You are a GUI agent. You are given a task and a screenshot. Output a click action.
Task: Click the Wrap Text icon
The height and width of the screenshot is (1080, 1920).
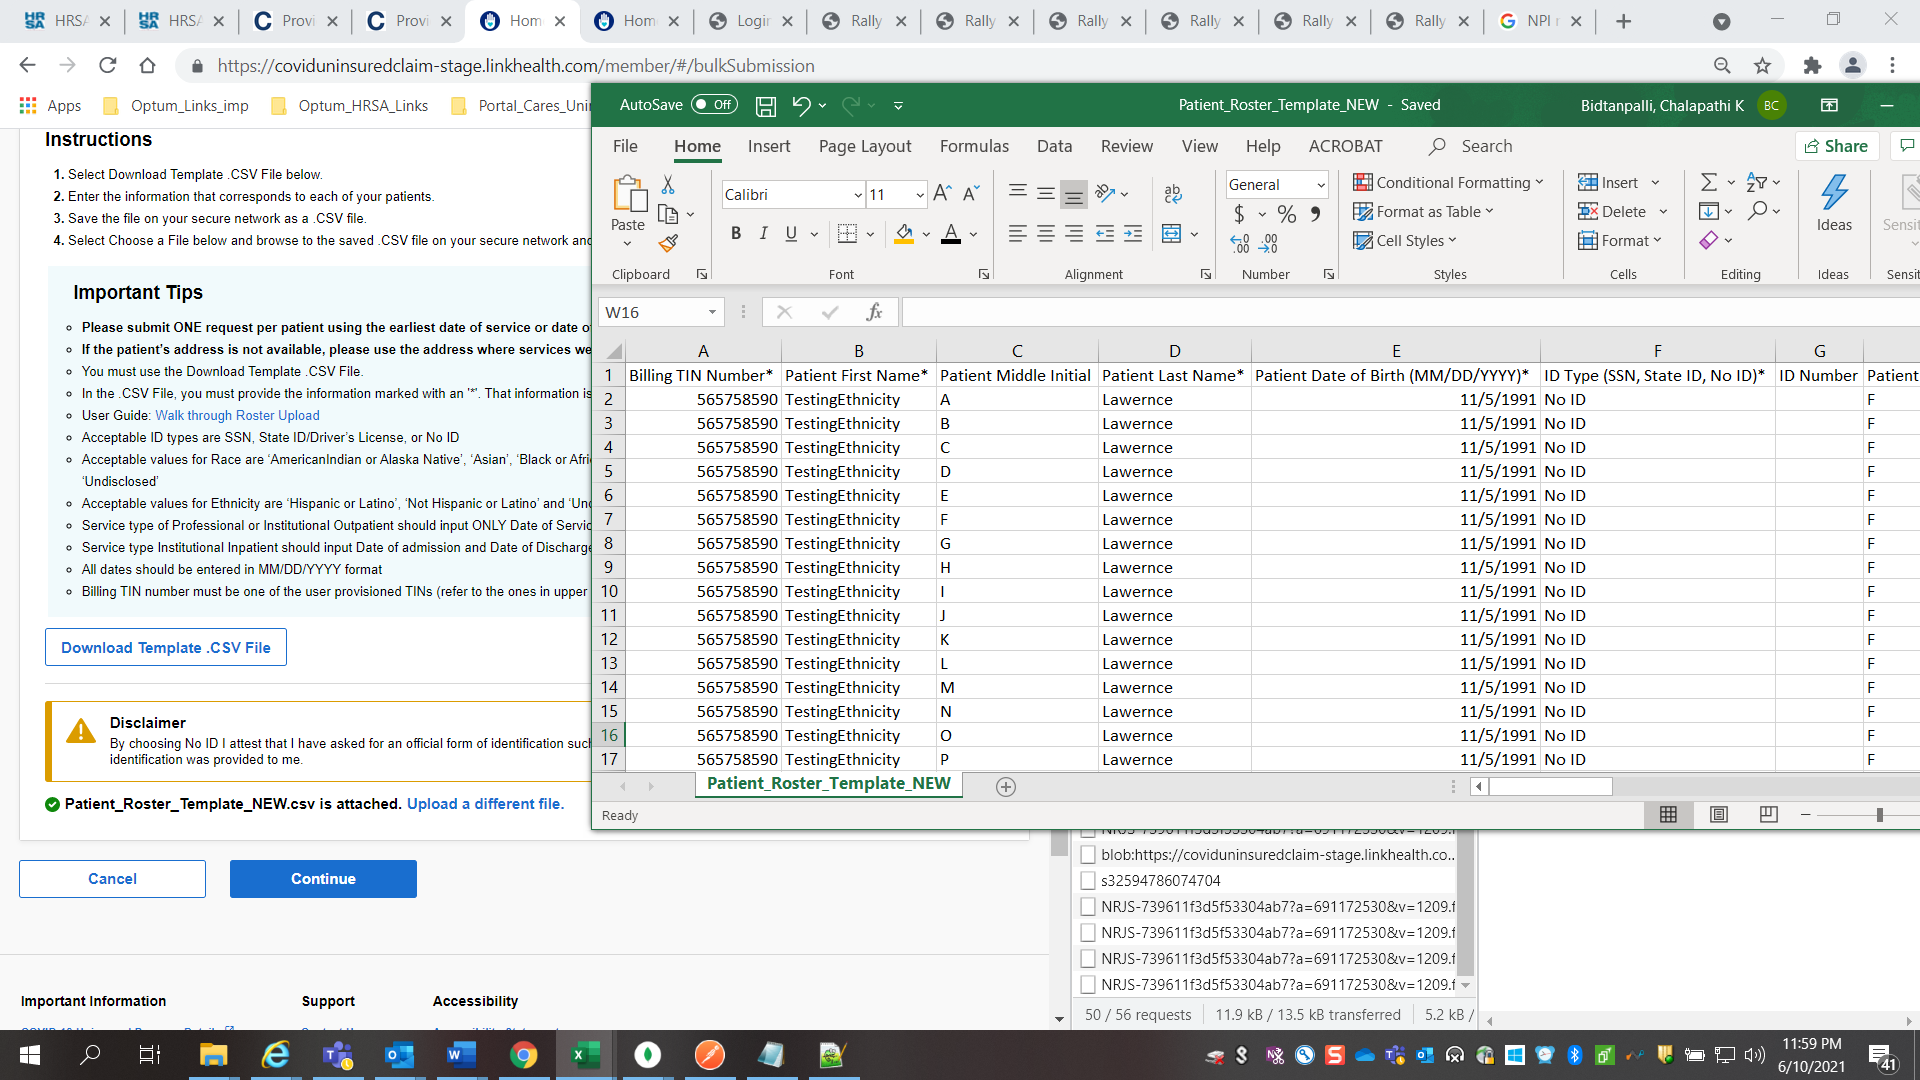tap(1173, 194)
